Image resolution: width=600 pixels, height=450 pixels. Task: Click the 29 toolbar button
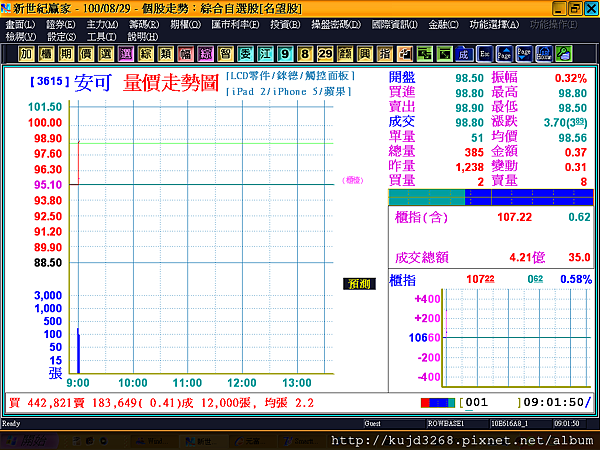click(x=325, y=54)
